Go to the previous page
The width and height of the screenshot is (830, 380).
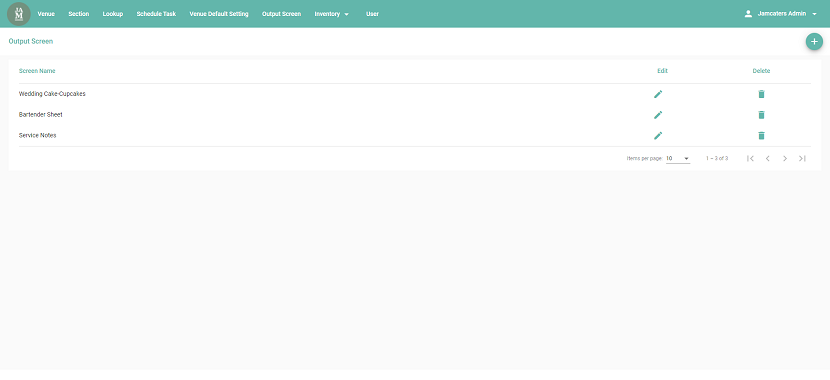pos(768,158)
